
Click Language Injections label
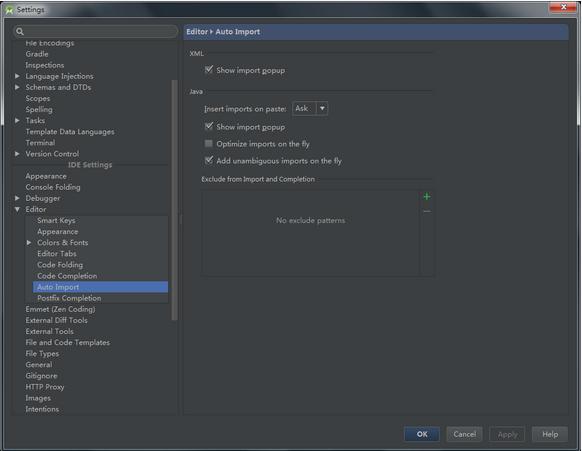point(59,76)
